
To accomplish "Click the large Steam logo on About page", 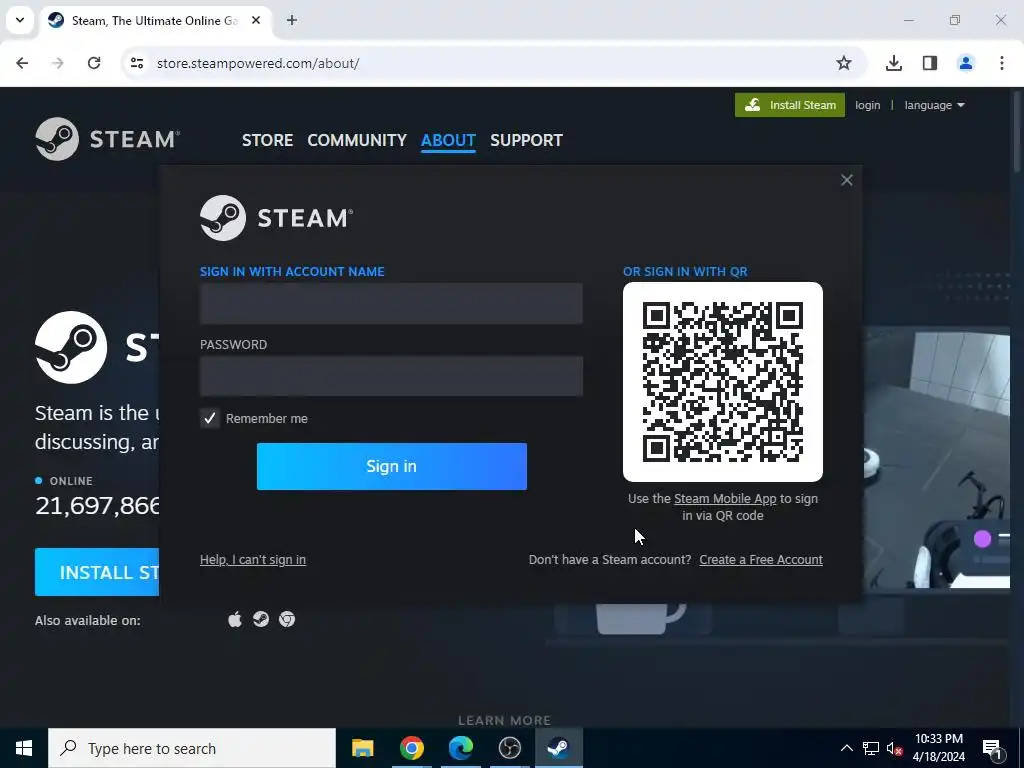I will [71, 347].
